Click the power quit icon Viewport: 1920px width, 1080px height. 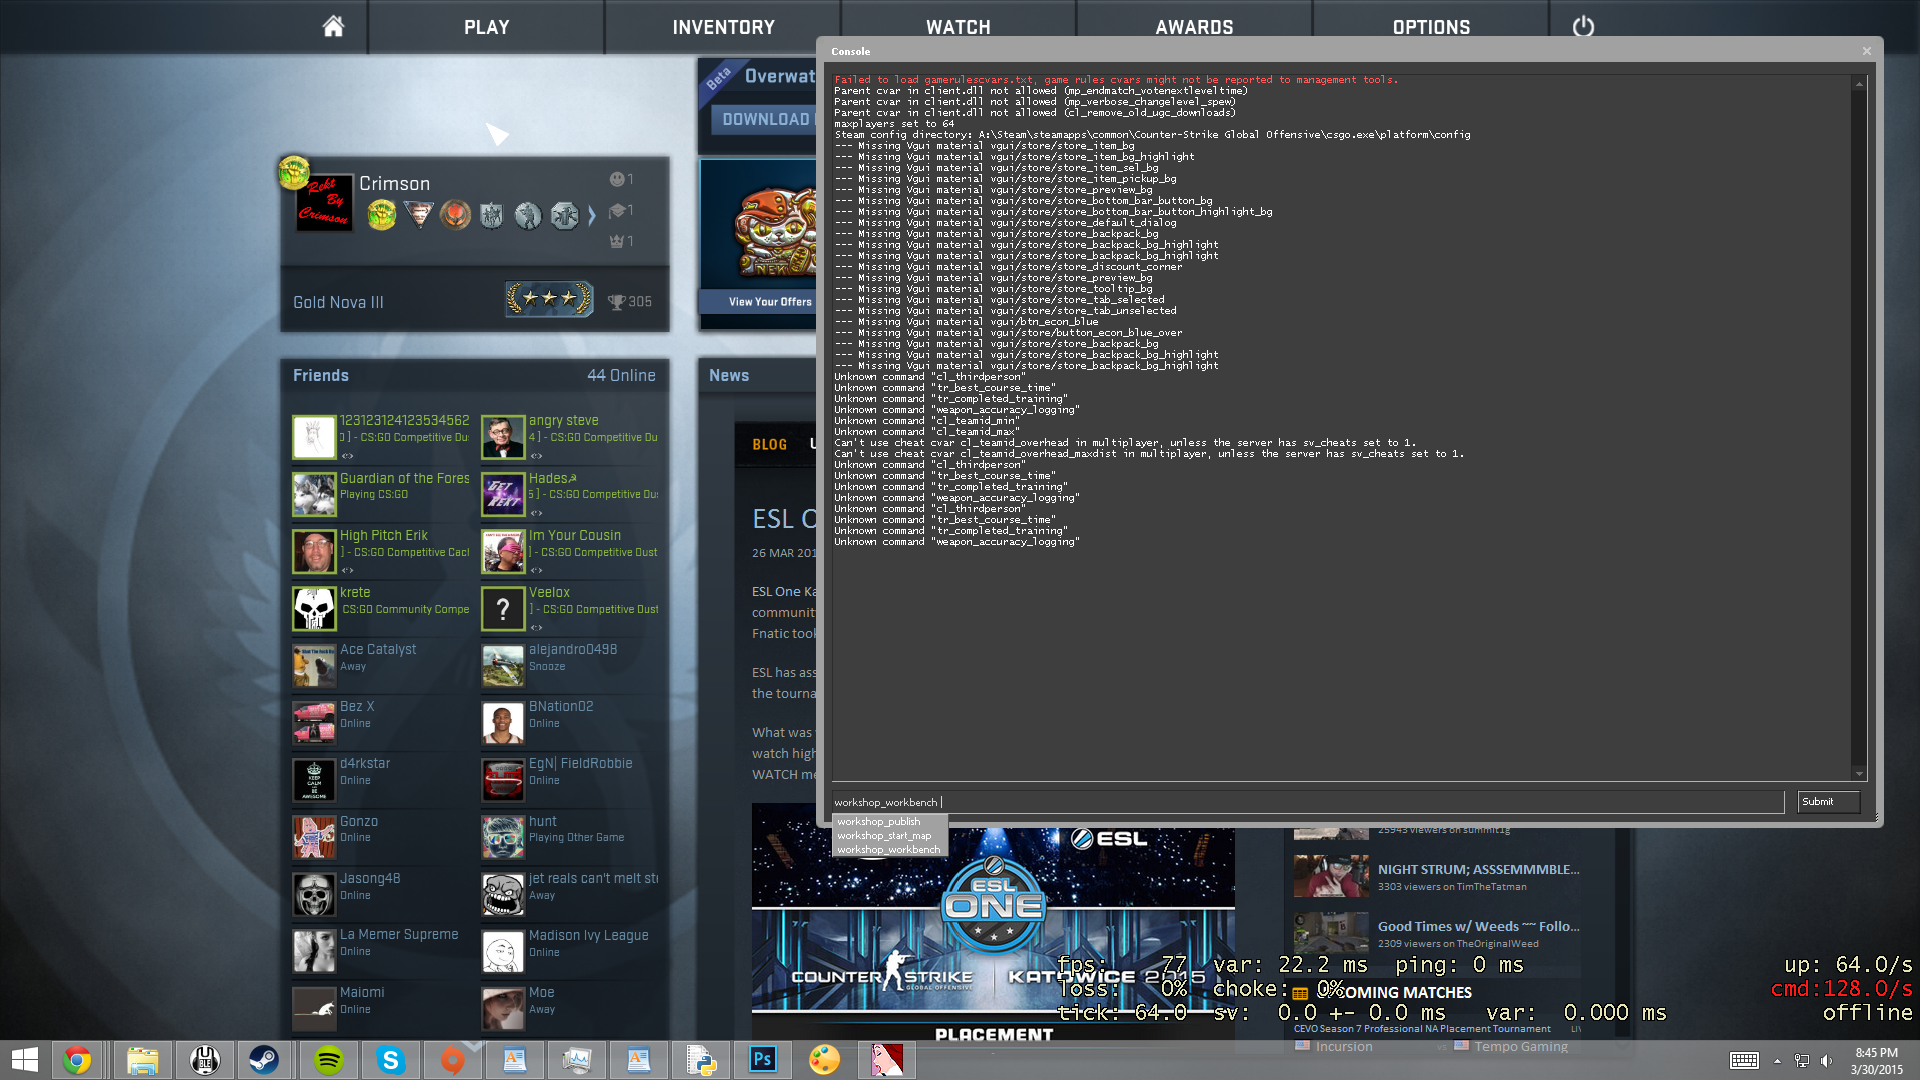click(x=1583, y=27)
